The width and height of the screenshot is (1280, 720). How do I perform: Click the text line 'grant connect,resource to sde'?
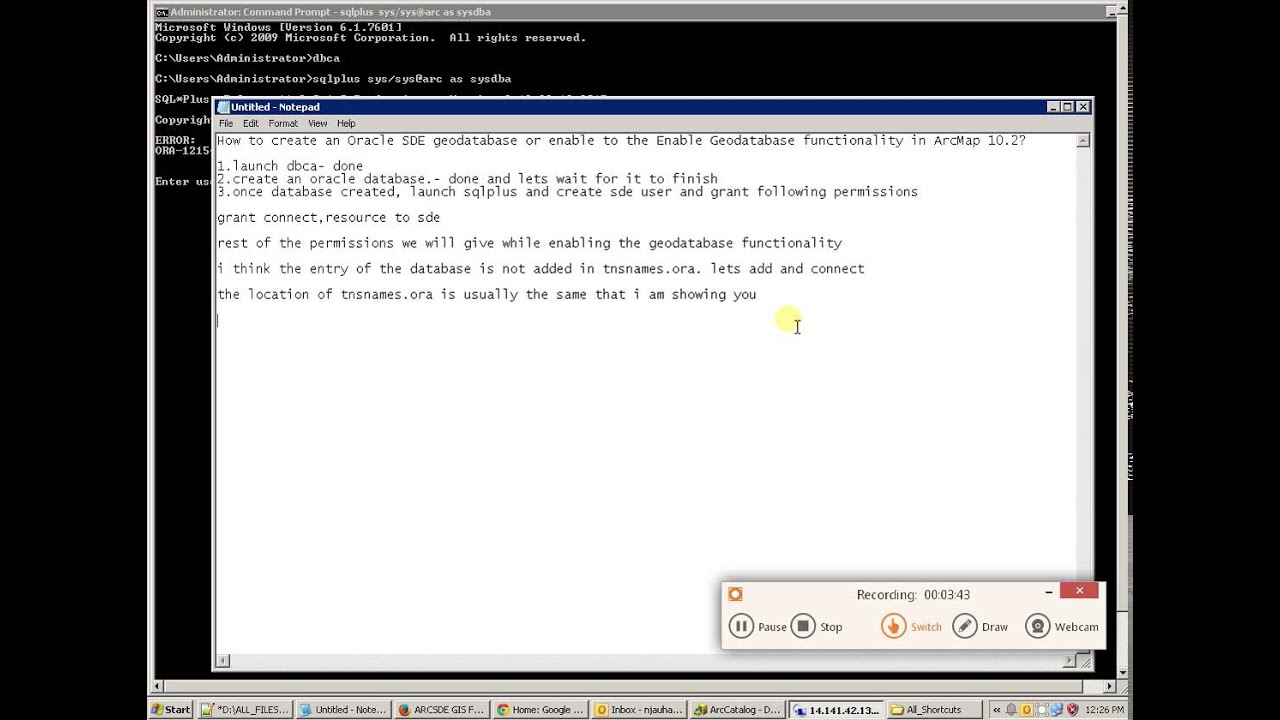click(x=329, y=217)
